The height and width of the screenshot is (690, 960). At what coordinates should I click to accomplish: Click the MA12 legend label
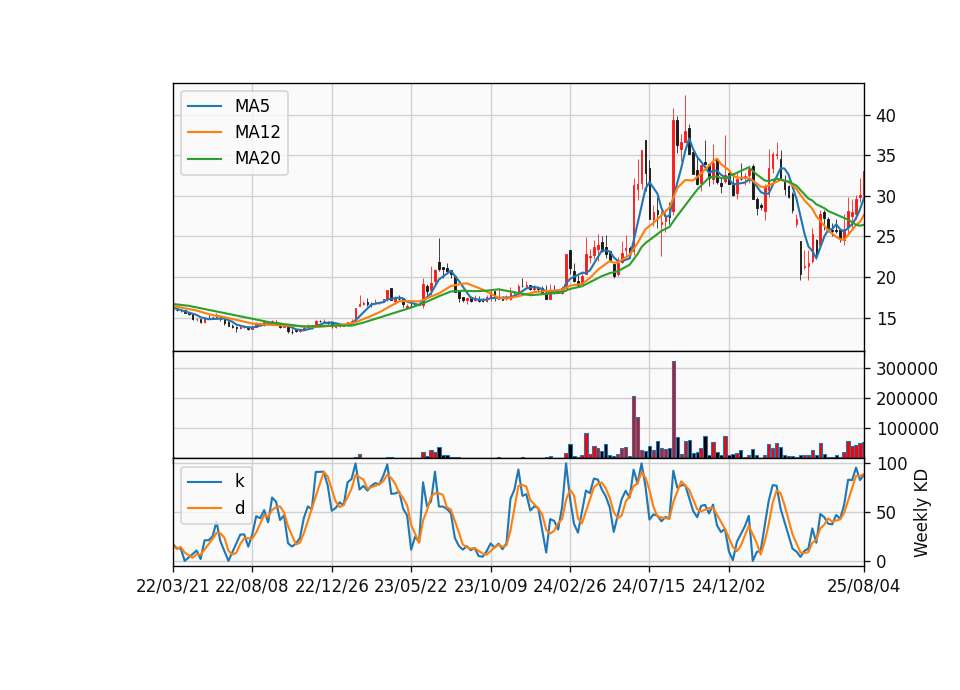pos(257,132)
